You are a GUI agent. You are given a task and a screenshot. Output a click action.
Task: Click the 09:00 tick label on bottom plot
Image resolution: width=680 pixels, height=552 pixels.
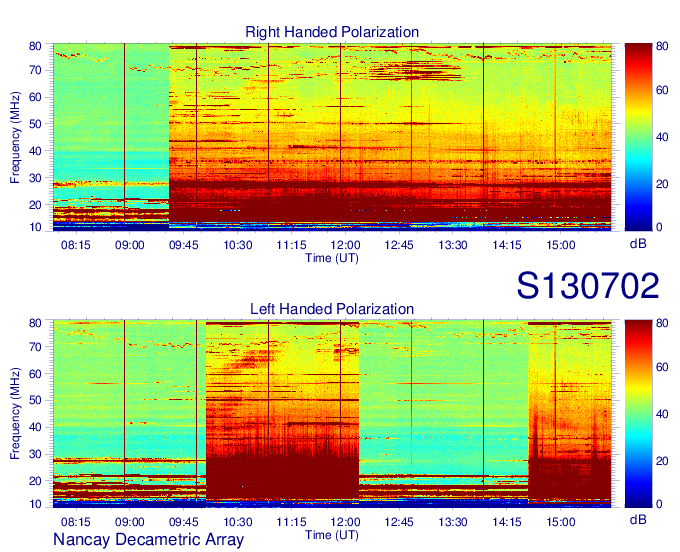(129, 522)
